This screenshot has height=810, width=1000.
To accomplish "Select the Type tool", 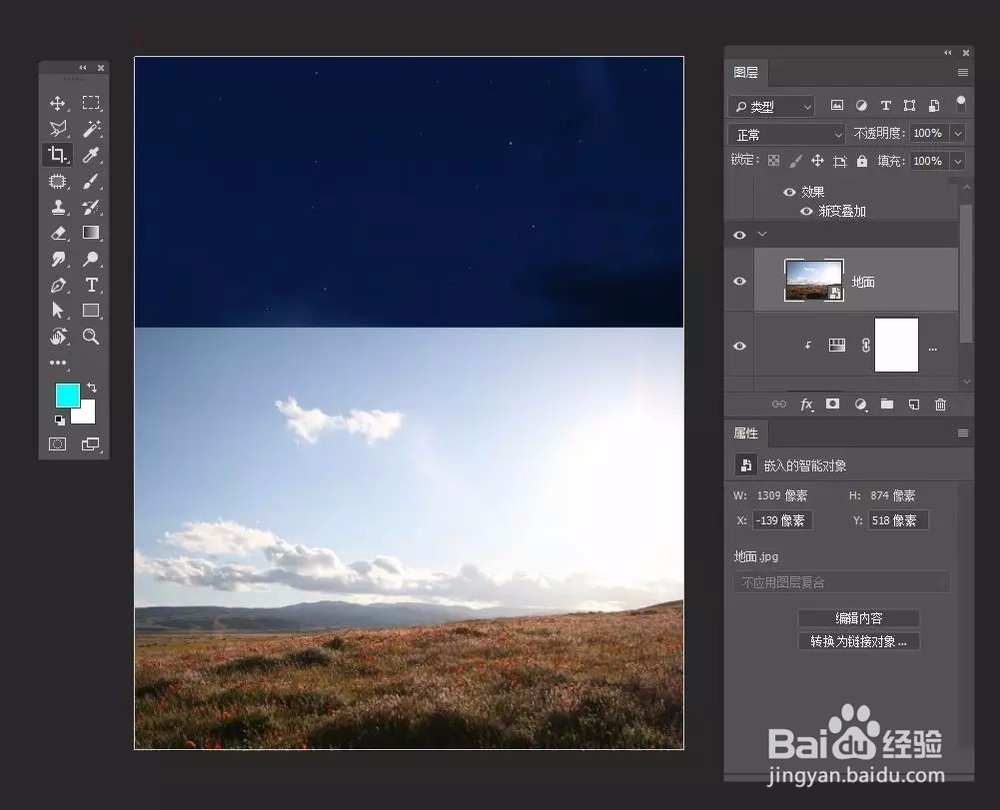I will click(92, 284).
